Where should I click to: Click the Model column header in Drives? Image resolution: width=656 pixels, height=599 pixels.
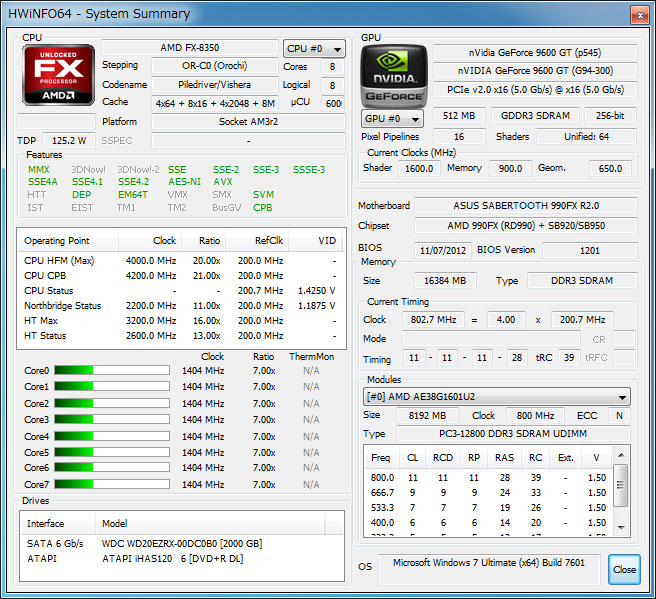210,523
